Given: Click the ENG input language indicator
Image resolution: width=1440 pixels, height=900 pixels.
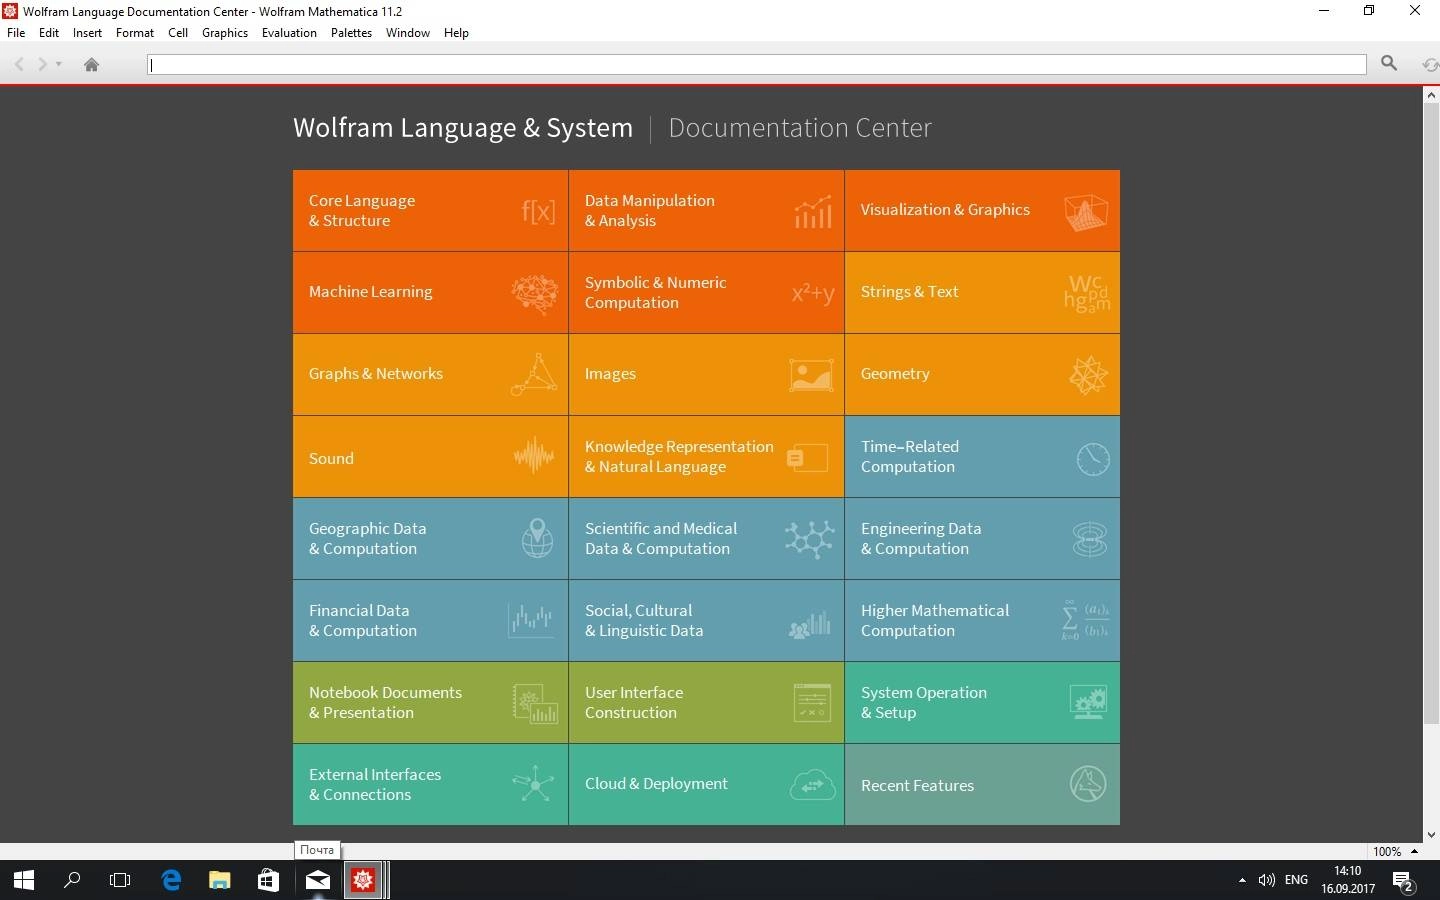Looking at the screenshot, I should pos(1296,880).
